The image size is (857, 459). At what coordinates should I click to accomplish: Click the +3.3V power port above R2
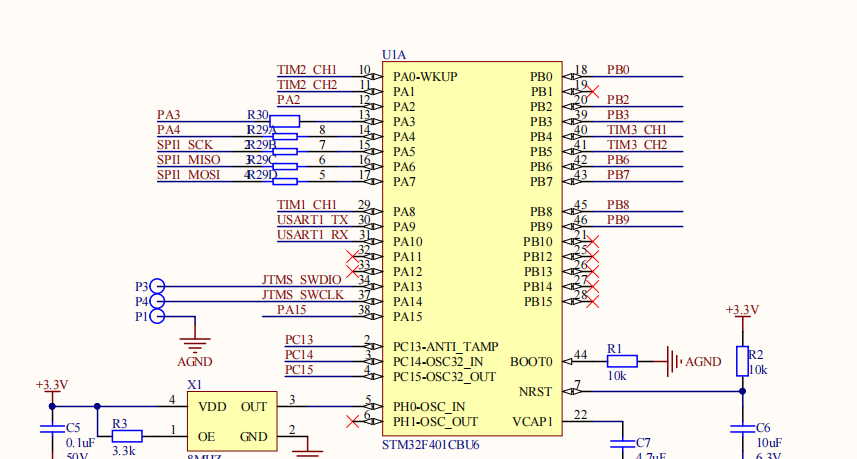(742, 311)
